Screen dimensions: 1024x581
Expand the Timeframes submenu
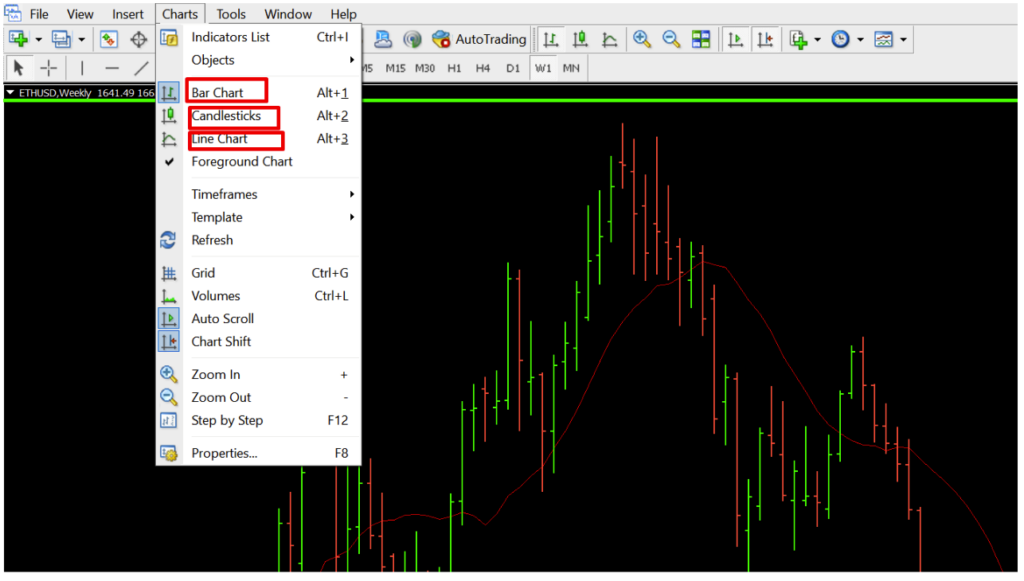click(259, 195)
